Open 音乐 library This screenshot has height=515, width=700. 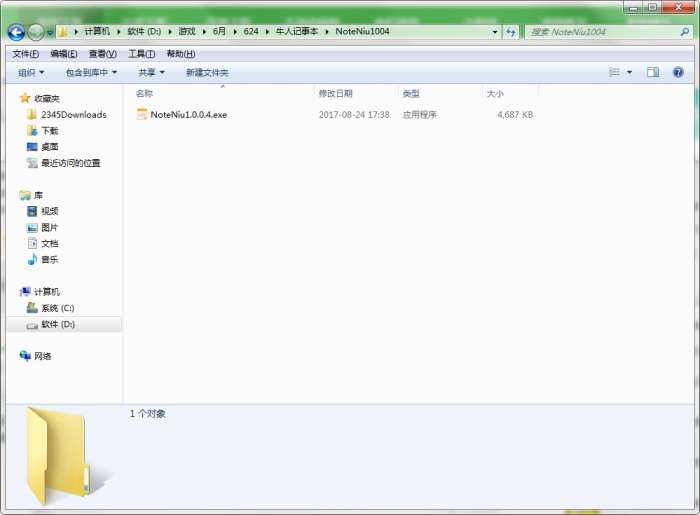click(50, 259)
